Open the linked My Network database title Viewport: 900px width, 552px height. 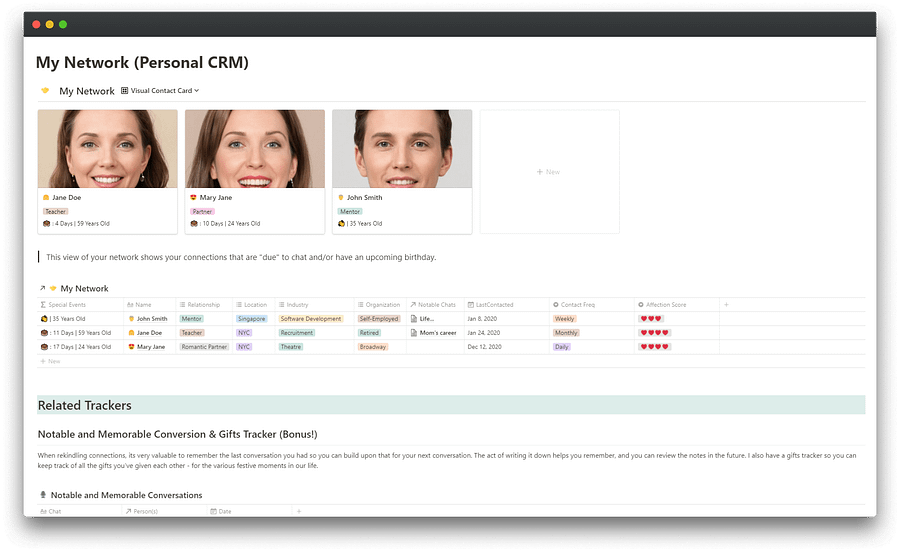84,288
